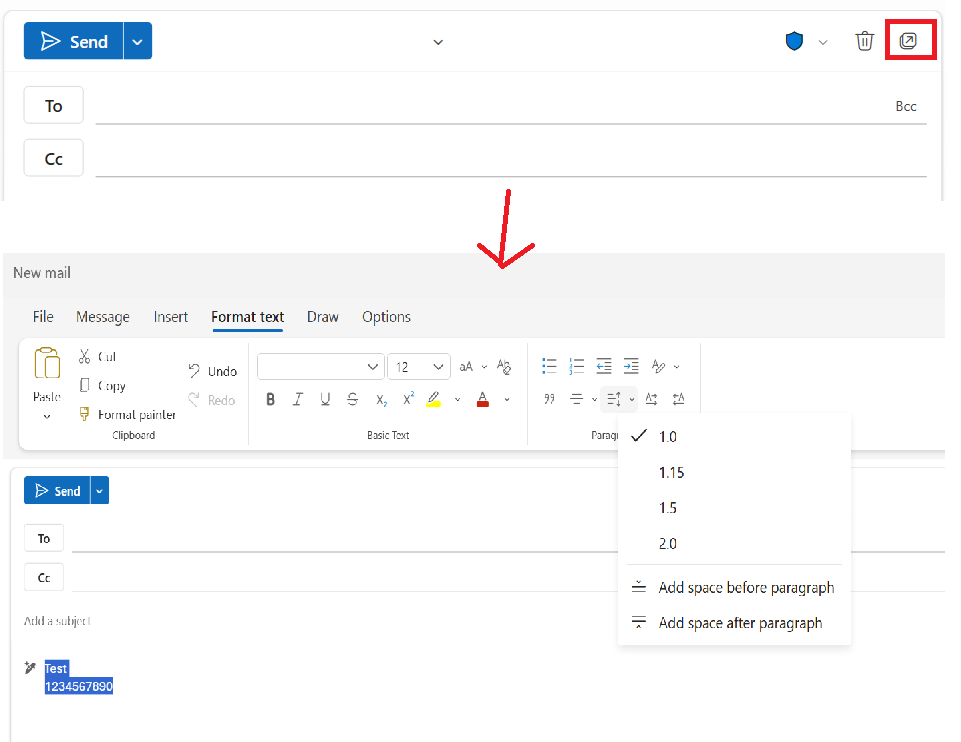Screen dimensions: 961x742
Task: Expand the Styles dropdown arrow
Action: [677, 366]
